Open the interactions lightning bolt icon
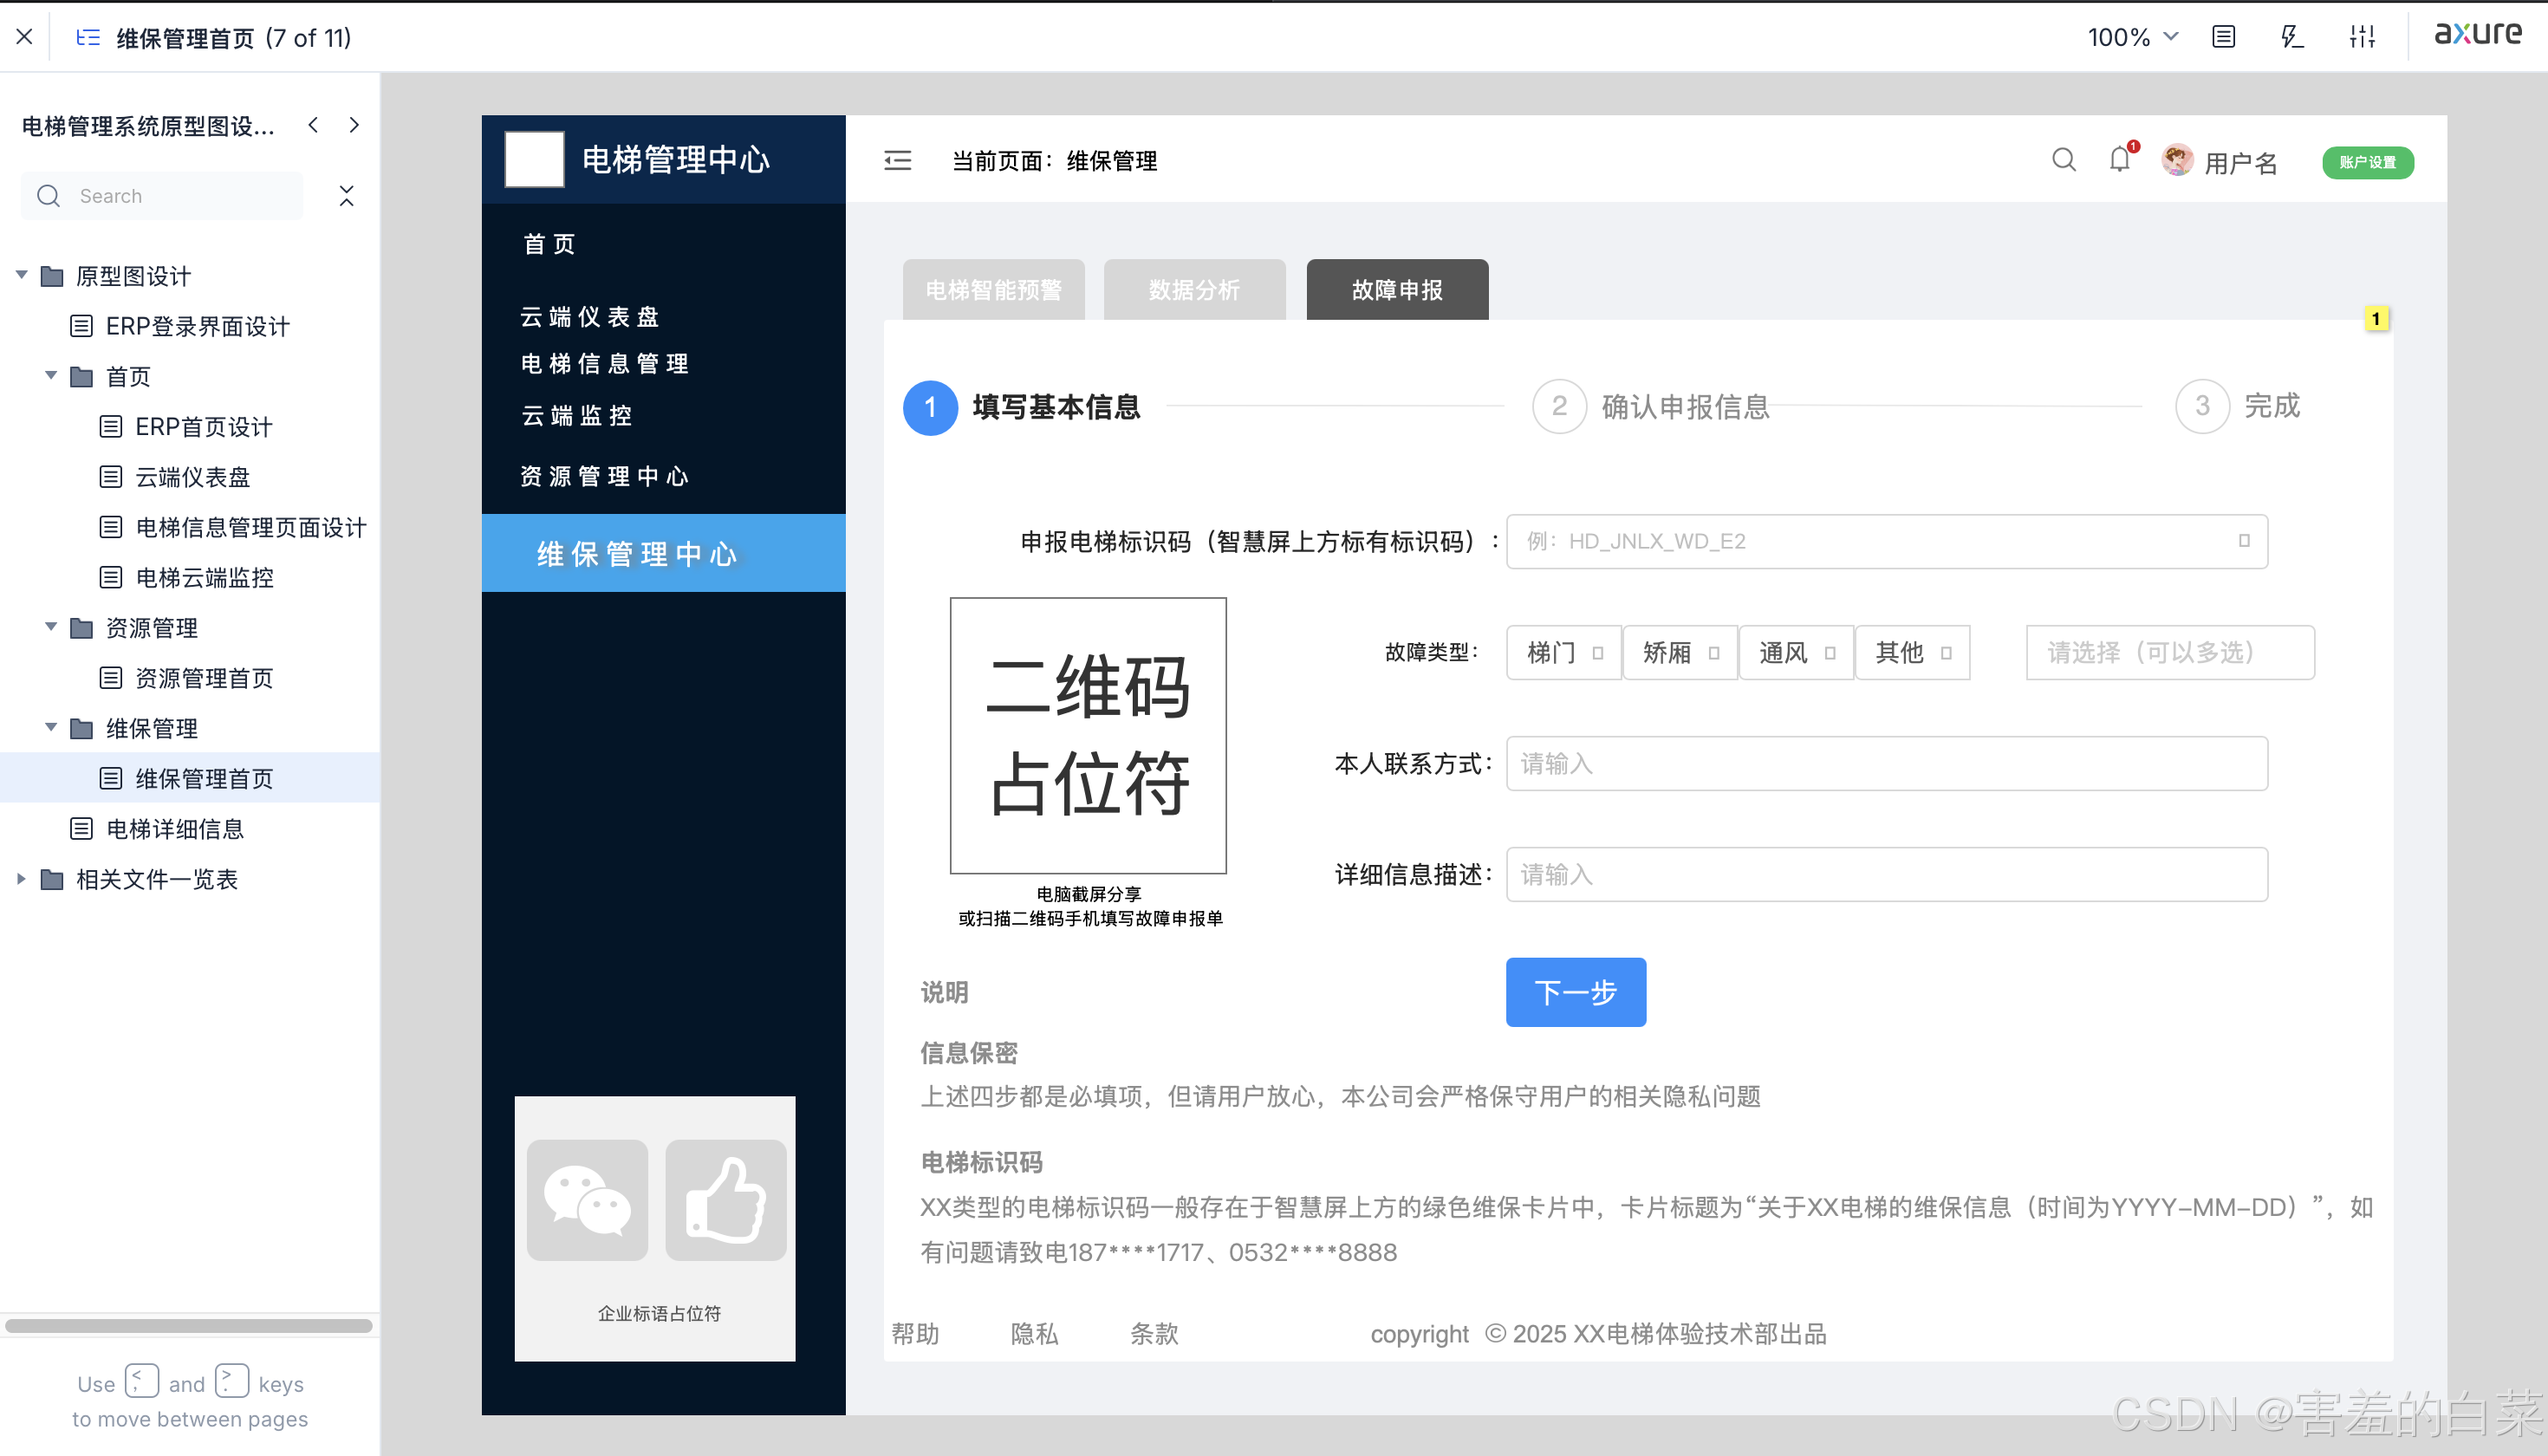This screenshot has width=2548, height=1456. pos(2291,37)
